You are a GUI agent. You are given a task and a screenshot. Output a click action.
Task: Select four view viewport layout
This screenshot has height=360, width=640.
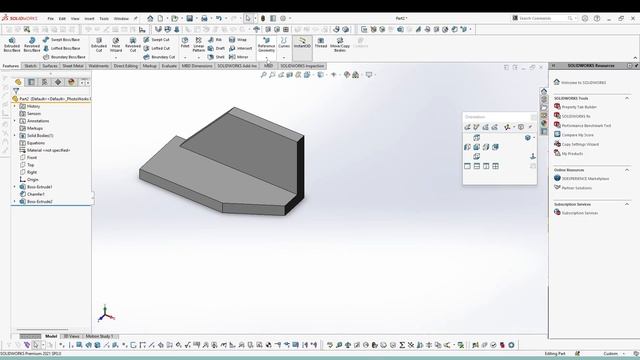pyautogui.click(x=496, y=166)
